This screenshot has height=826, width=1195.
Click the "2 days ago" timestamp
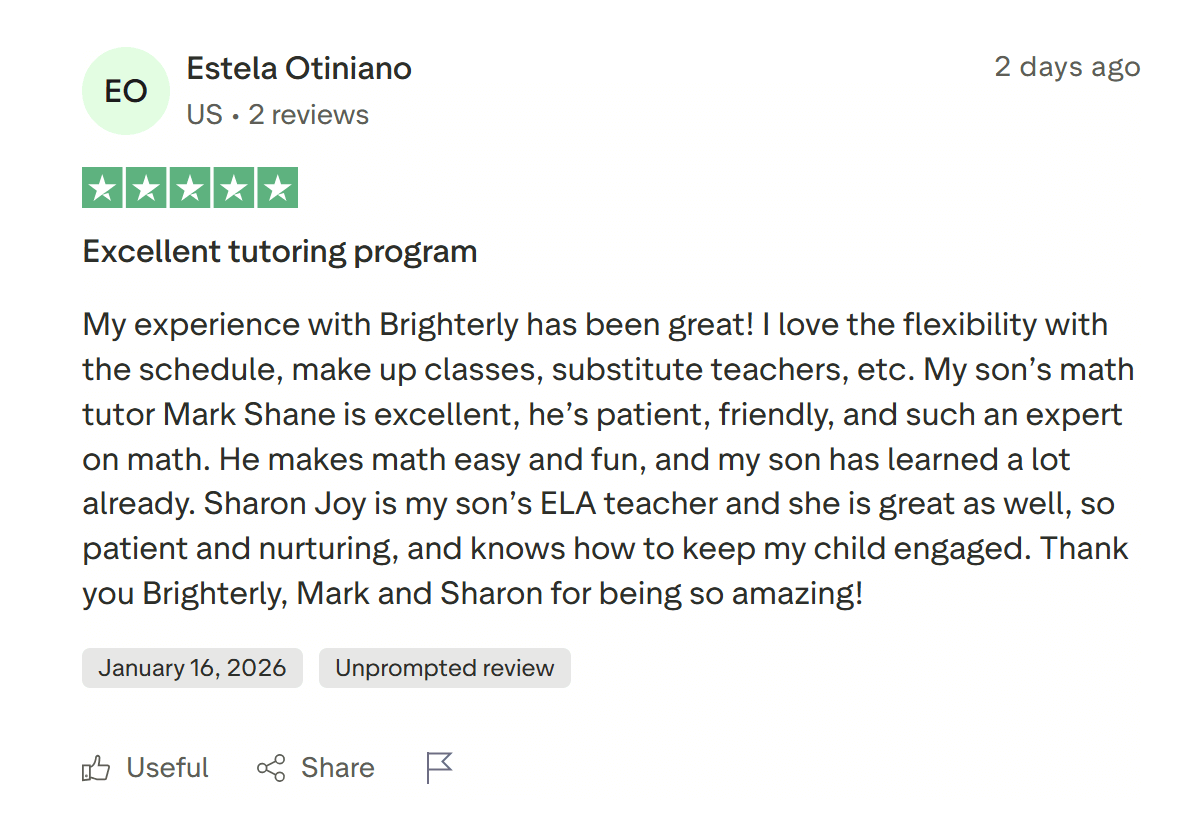[1067, 67]
